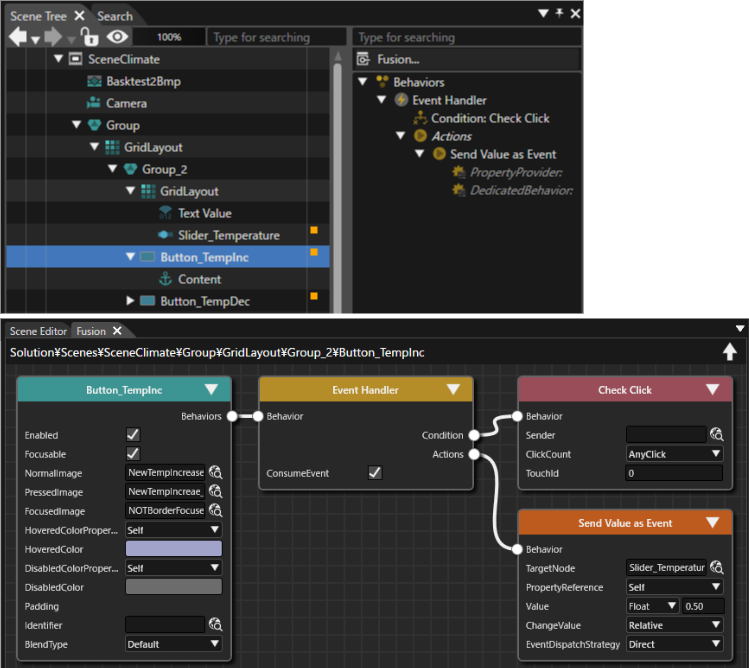This screenshot has width=749, height=668.
Task: Click the forward navigation arrow in Scene Tree
Action: [x=53, y=37]
